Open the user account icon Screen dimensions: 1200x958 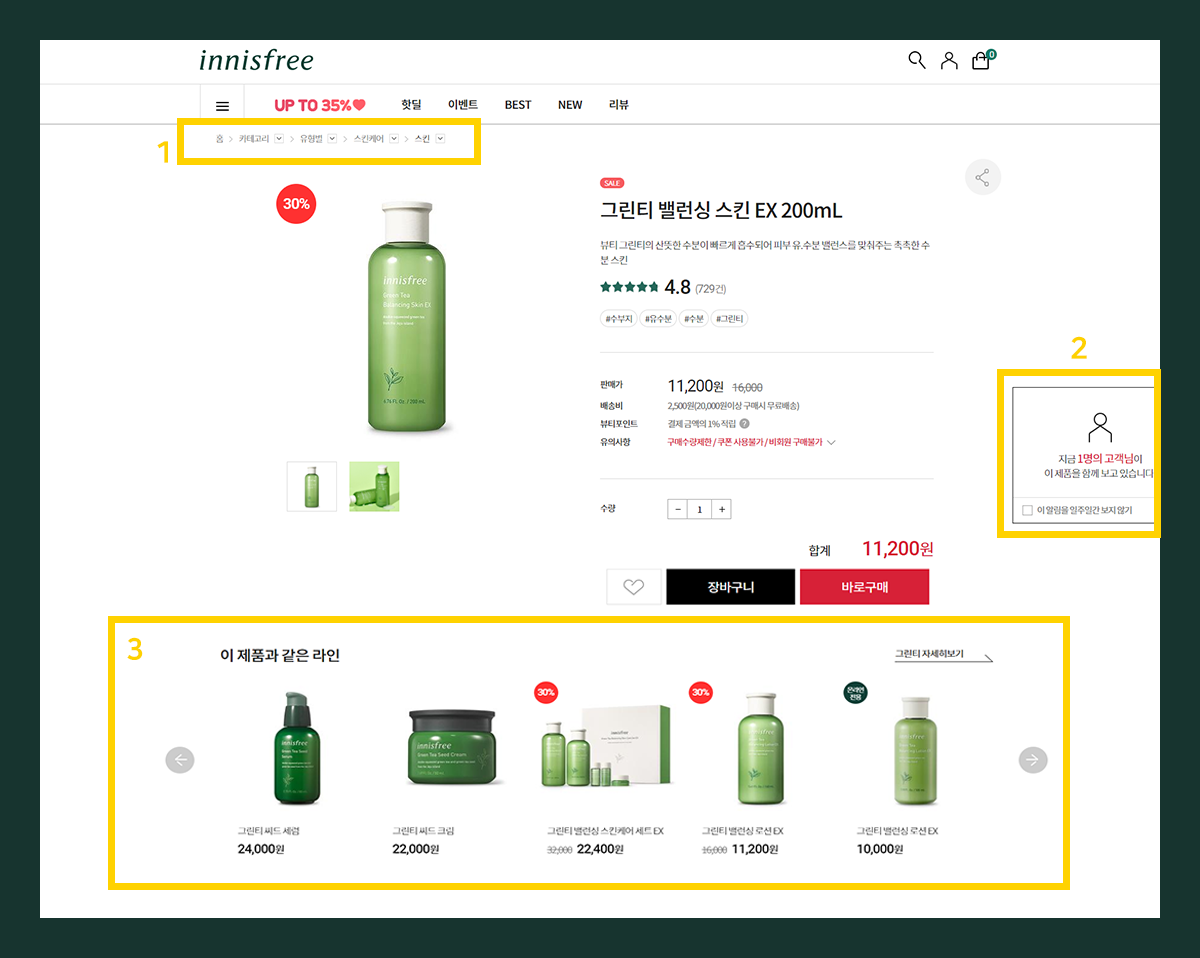coord(949,60)
